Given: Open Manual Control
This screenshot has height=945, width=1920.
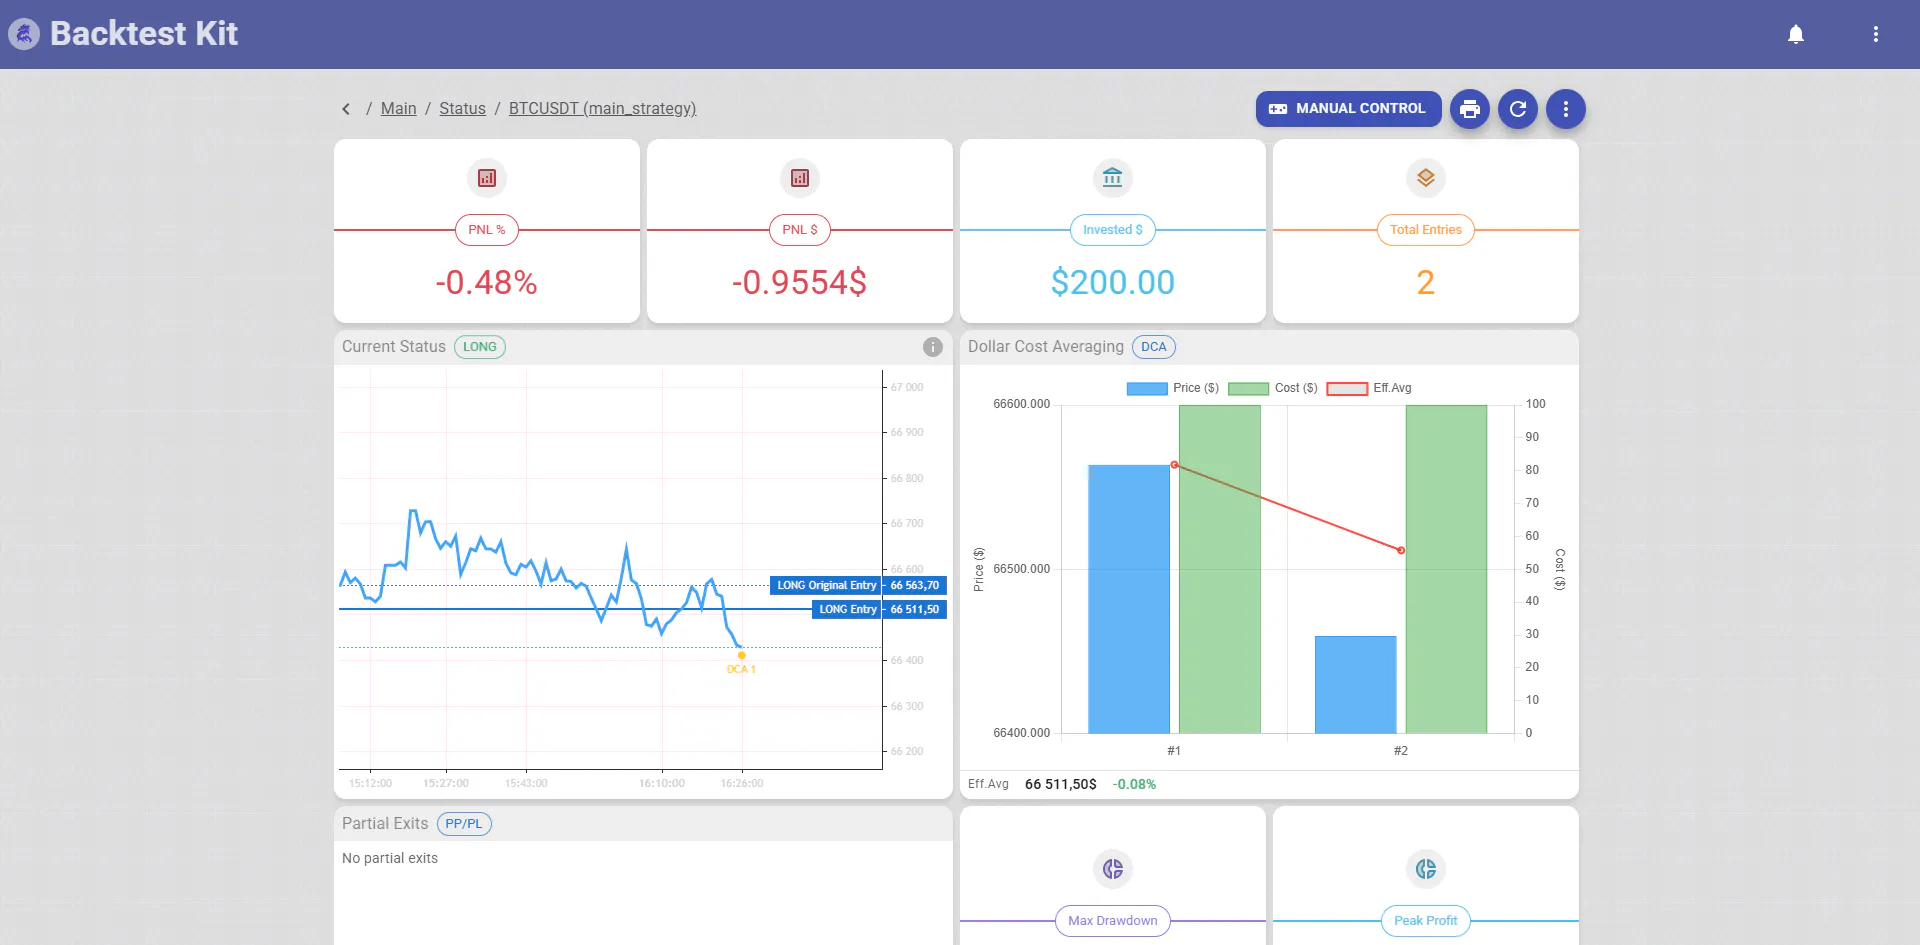Looking at the screenshot, I should [1348, 109].
